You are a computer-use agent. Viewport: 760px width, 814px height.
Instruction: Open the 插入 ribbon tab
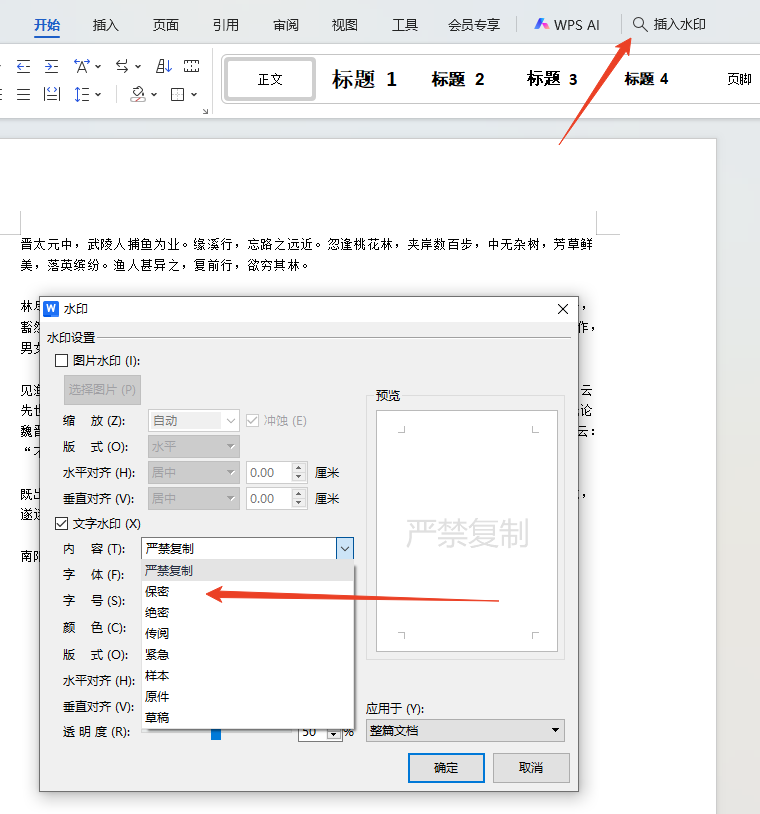pos(105,25)
